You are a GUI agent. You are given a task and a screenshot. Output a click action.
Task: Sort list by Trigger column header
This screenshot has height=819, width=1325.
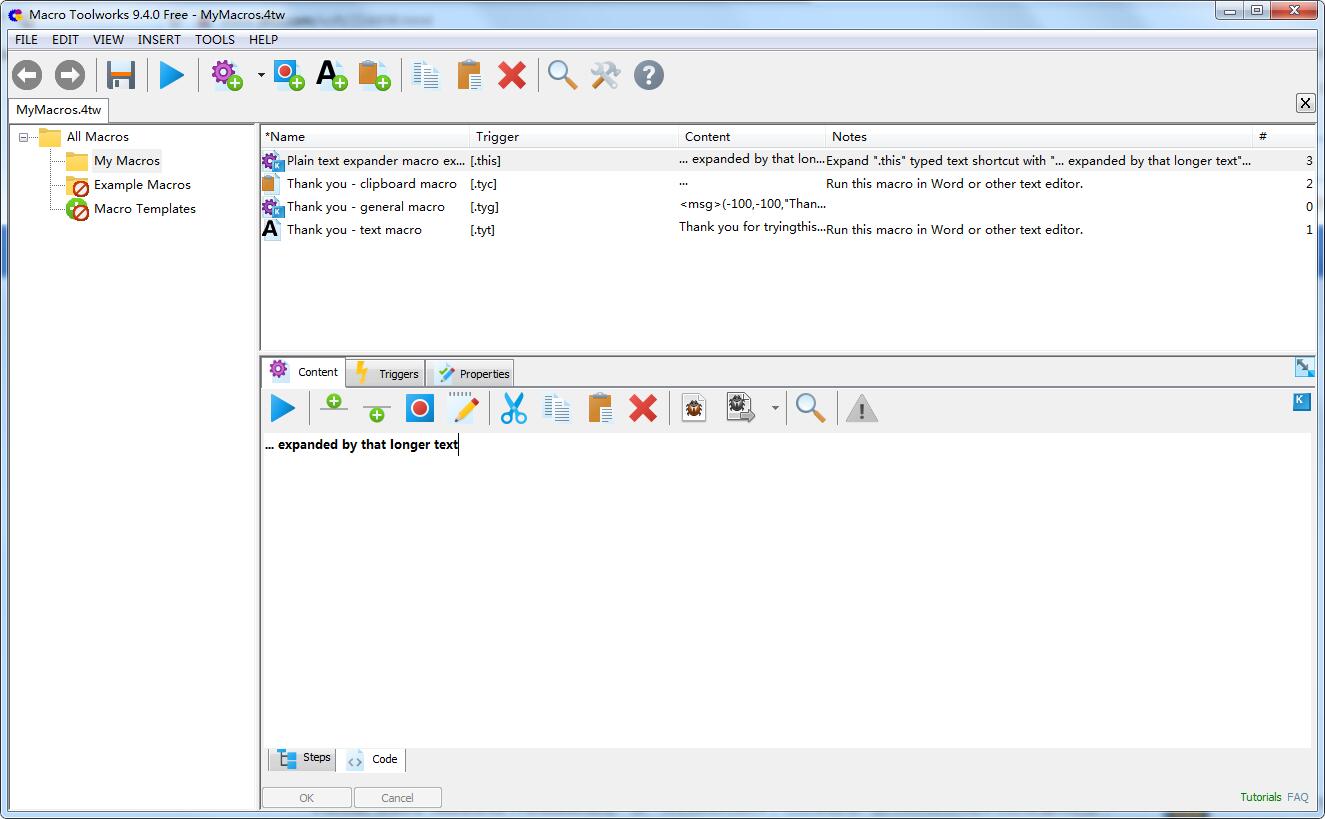574,136
